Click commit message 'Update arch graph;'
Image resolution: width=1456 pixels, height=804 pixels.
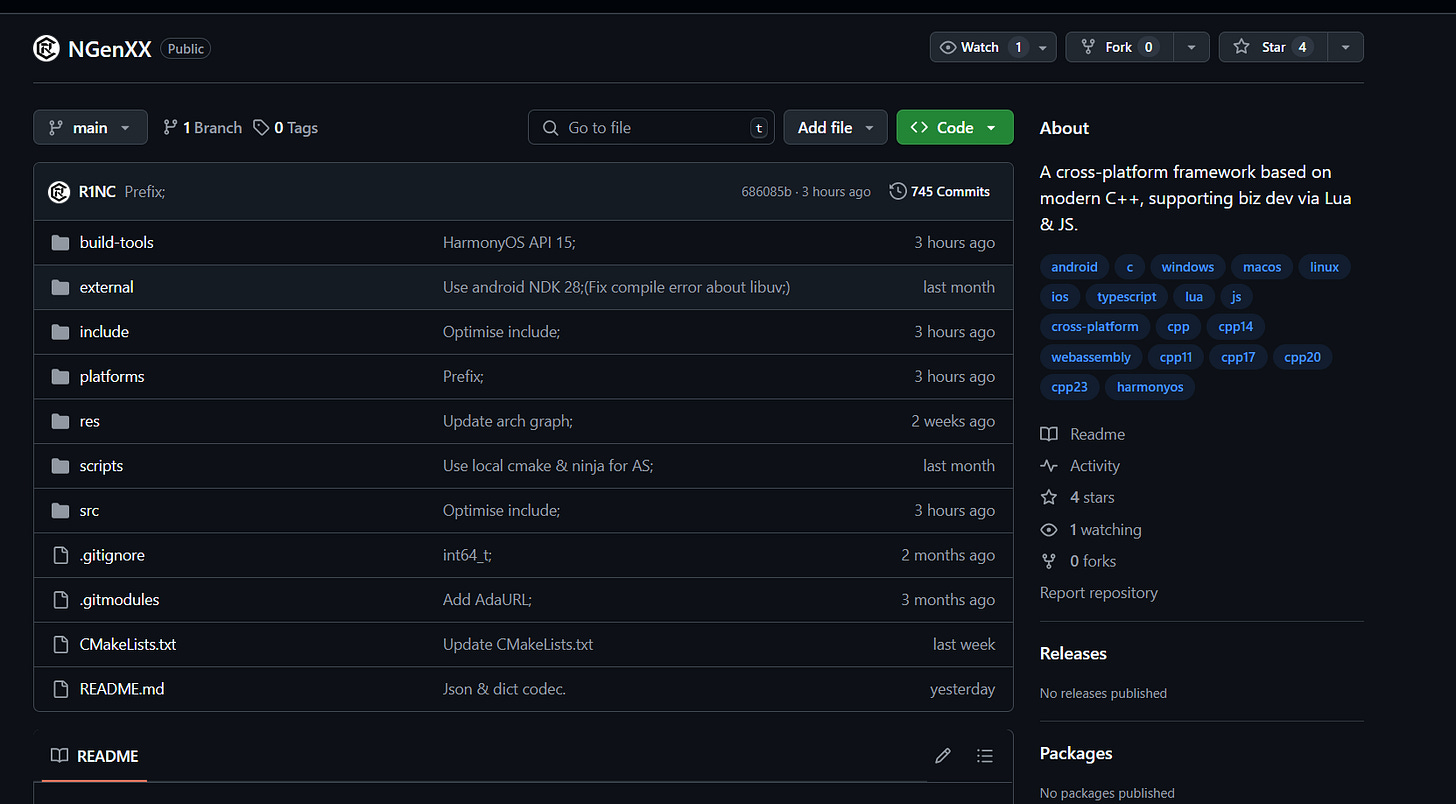(x=508, y=421)
